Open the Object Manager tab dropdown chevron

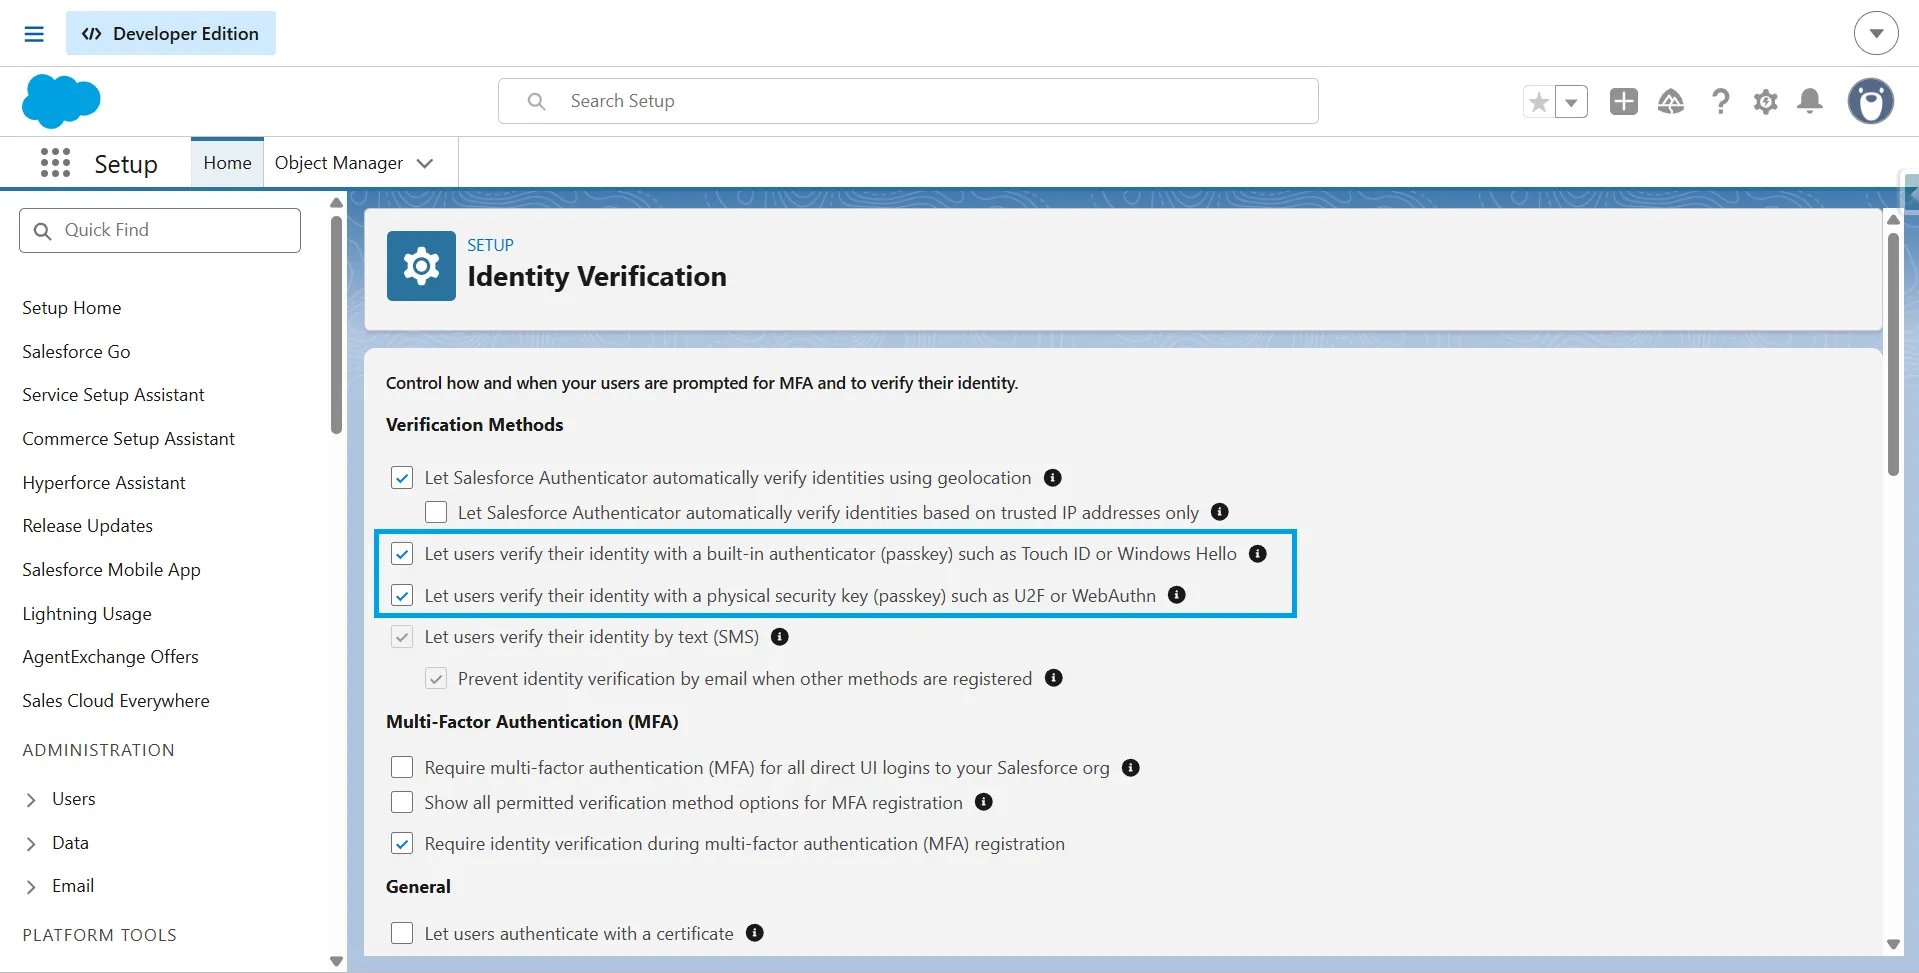pyautogui.click(x=425, y=163)
